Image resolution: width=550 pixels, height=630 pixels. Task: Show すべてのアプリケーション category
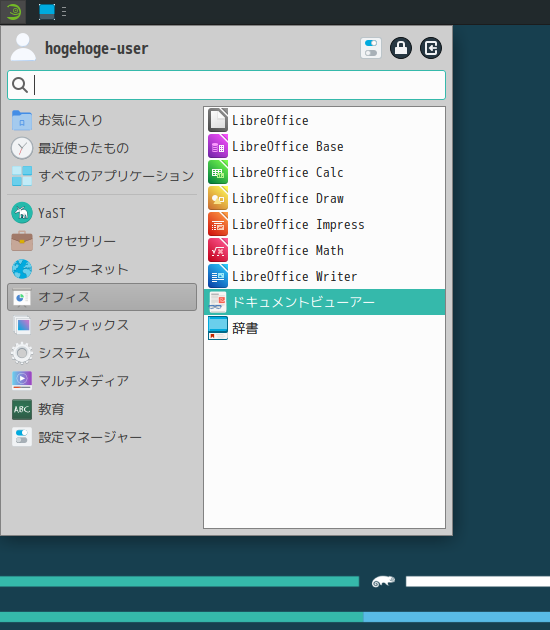point(102,176)
